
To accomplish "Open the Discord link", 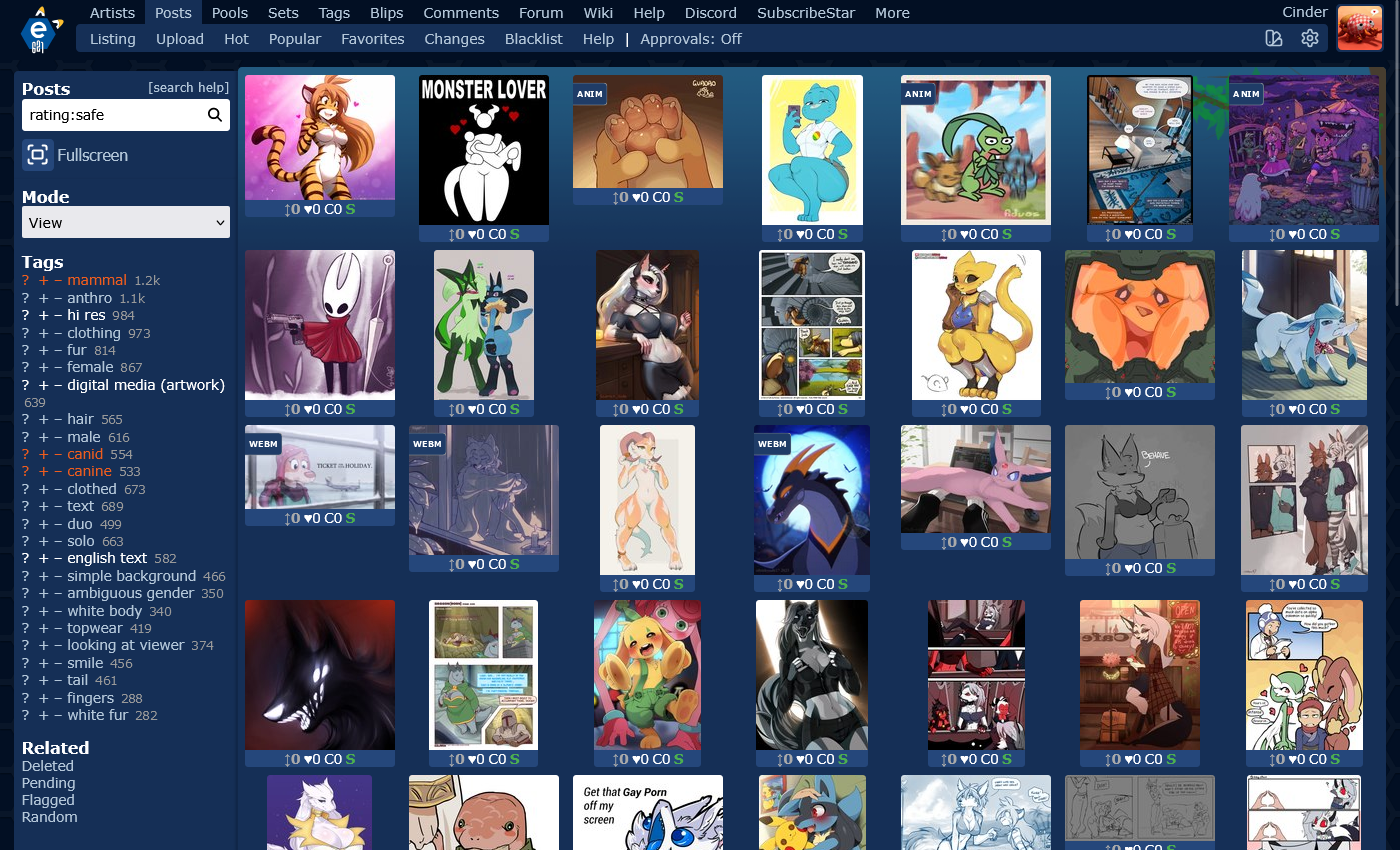I will coord(711,13).
